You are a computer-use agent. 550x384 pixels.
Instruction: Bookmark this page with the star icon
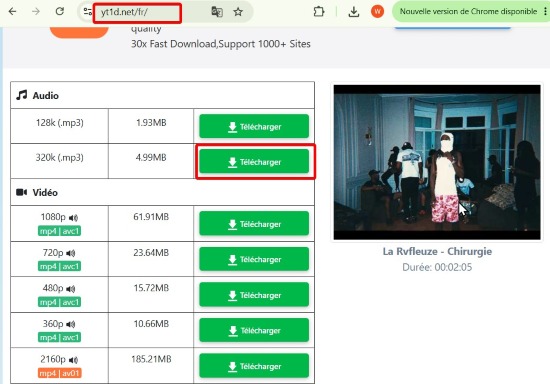coord(238,12)
